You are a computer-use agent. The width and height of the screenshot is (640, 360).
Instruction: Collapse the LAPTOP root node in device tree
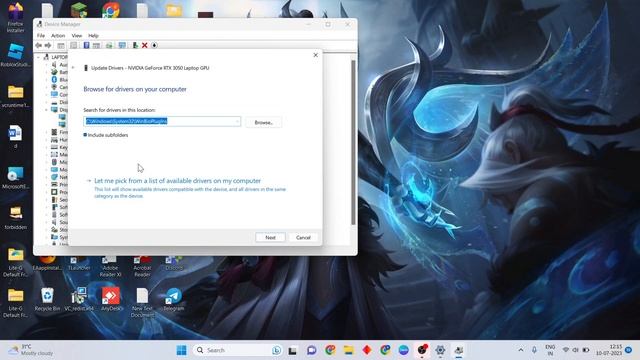39,57
